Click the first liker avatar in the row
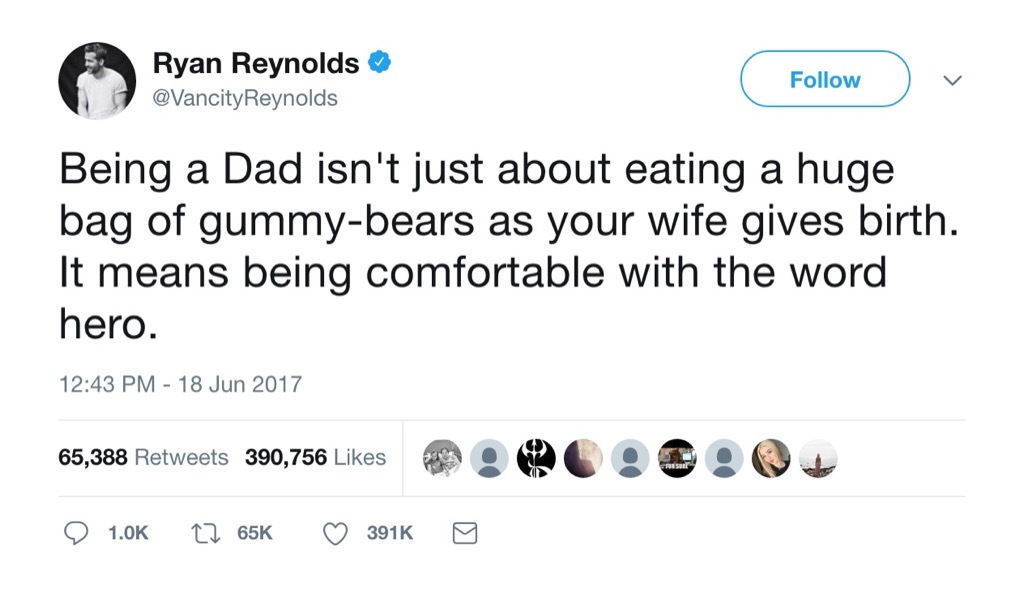This screenshot has width=1024, height=593. [442, 458]
